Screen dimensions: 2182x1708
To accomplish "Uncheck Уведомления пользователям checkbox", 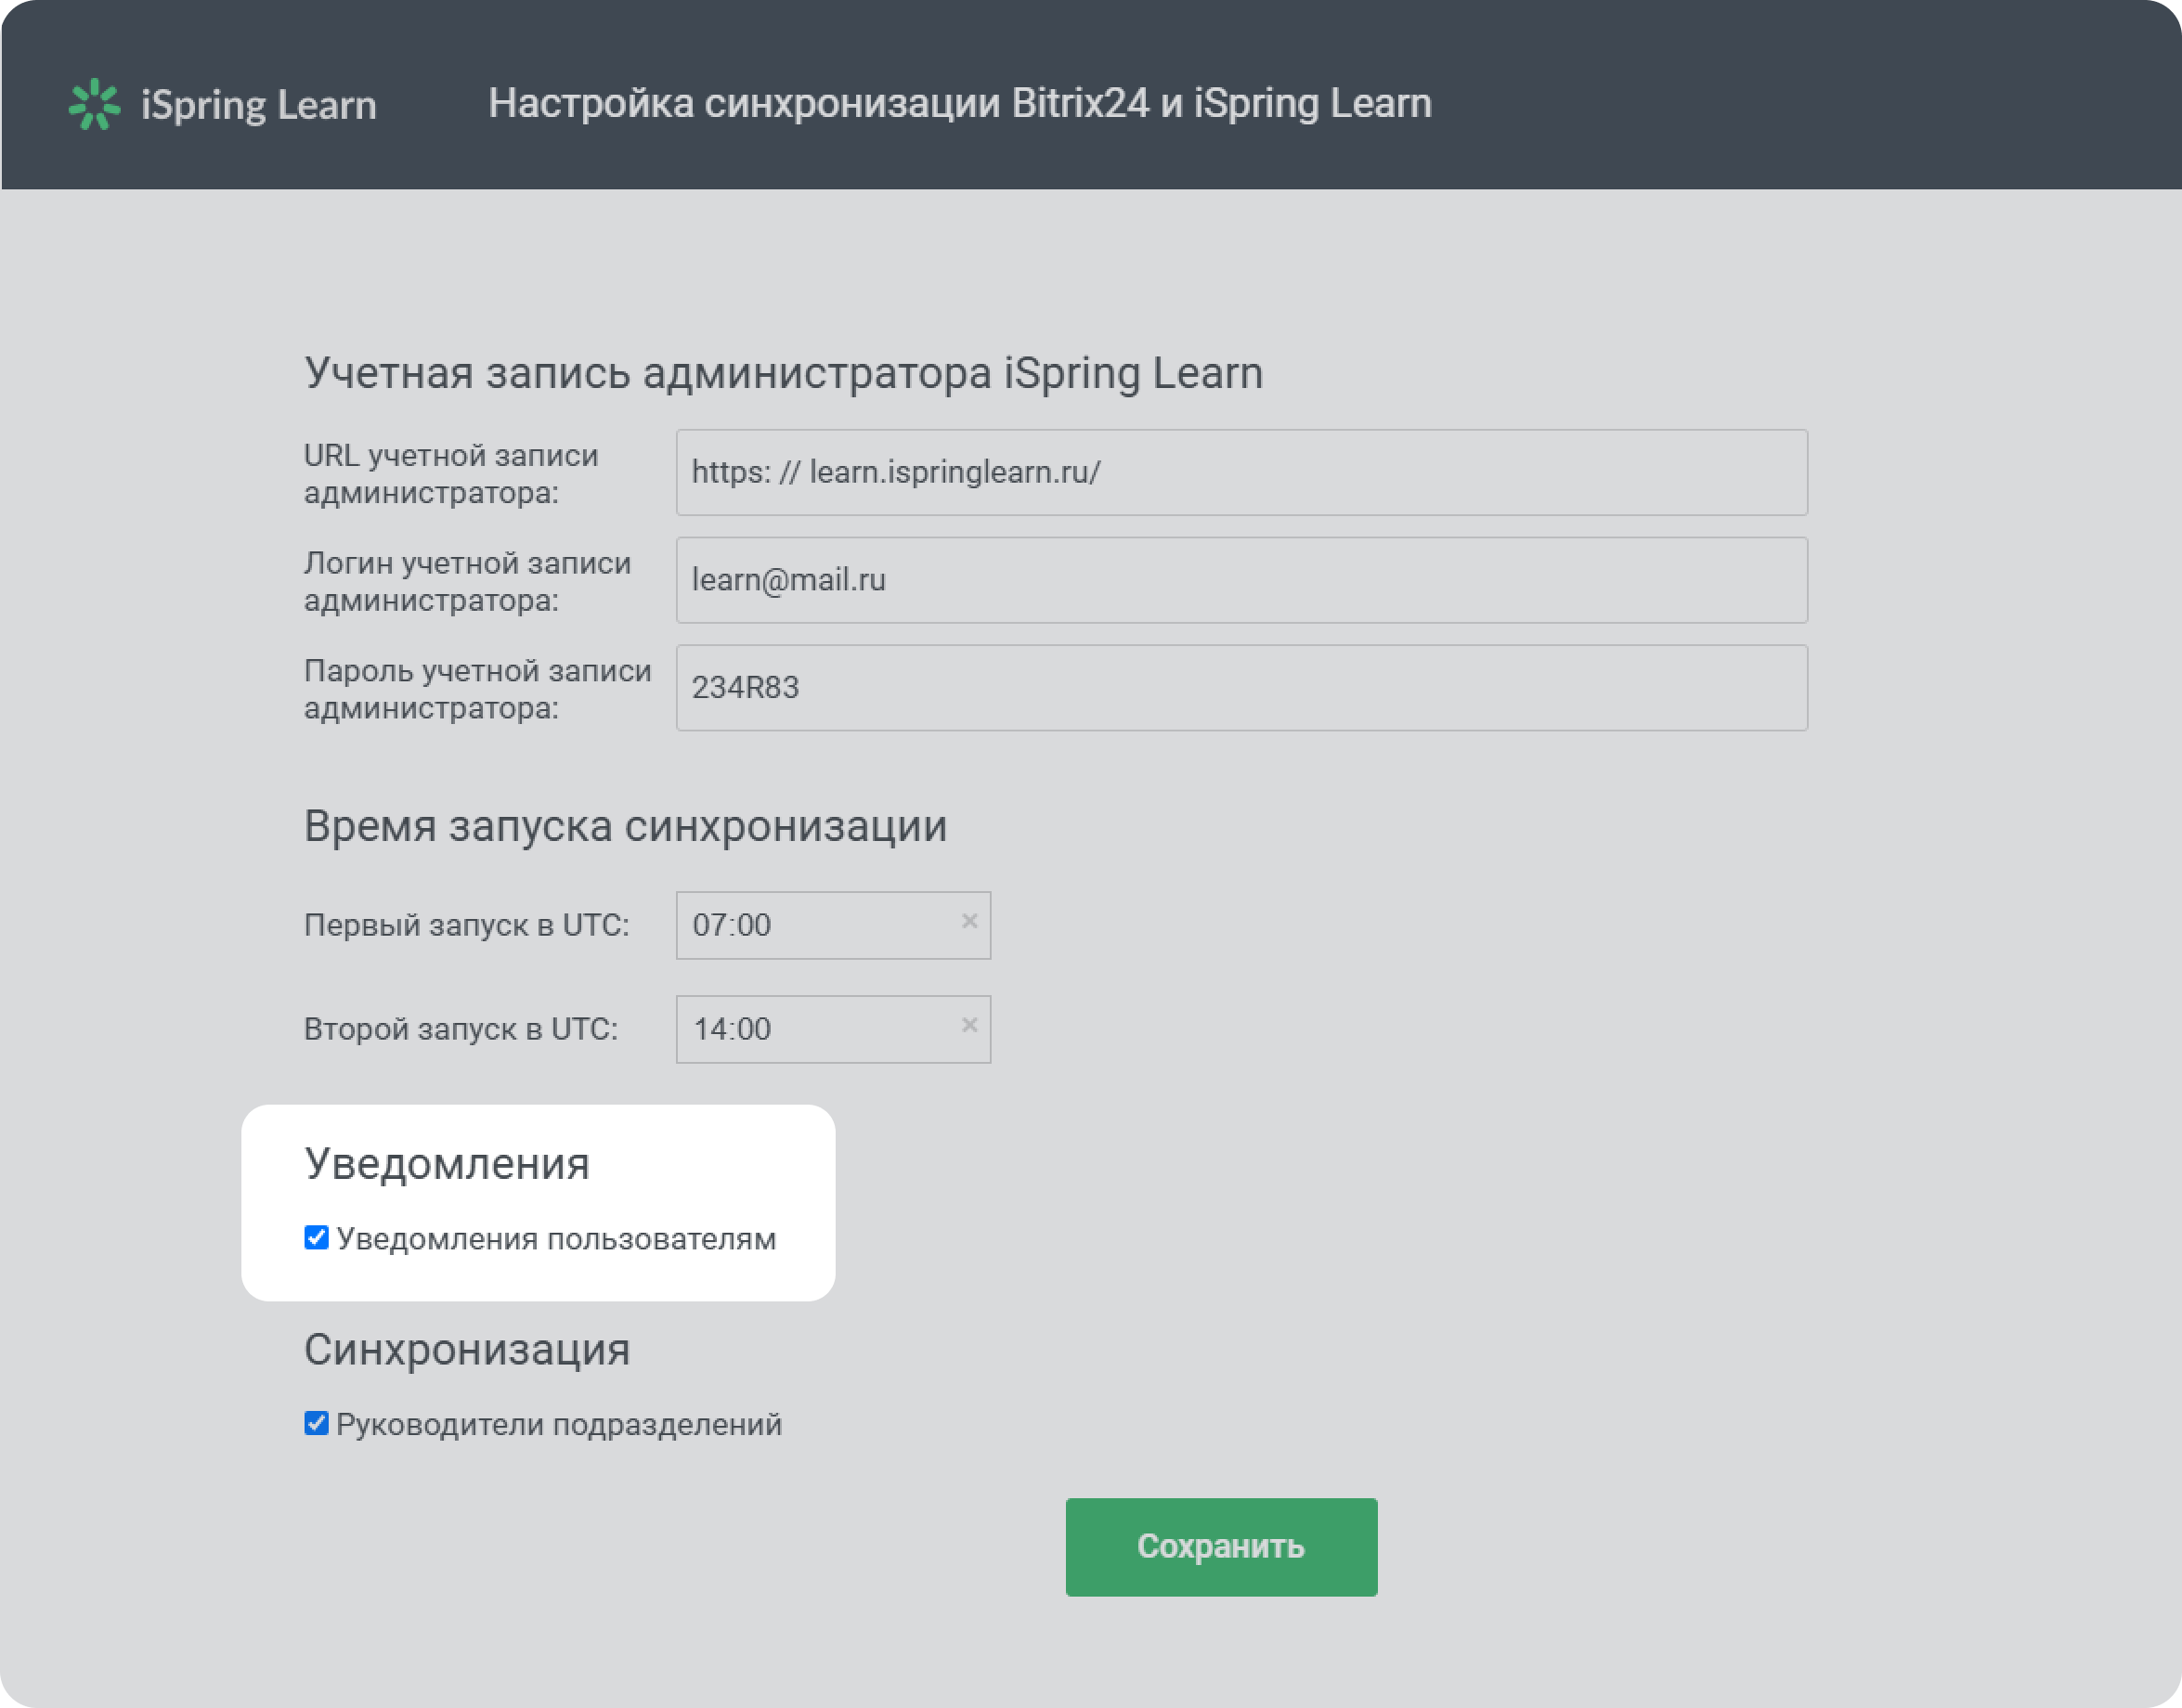I will point(316,1238).
